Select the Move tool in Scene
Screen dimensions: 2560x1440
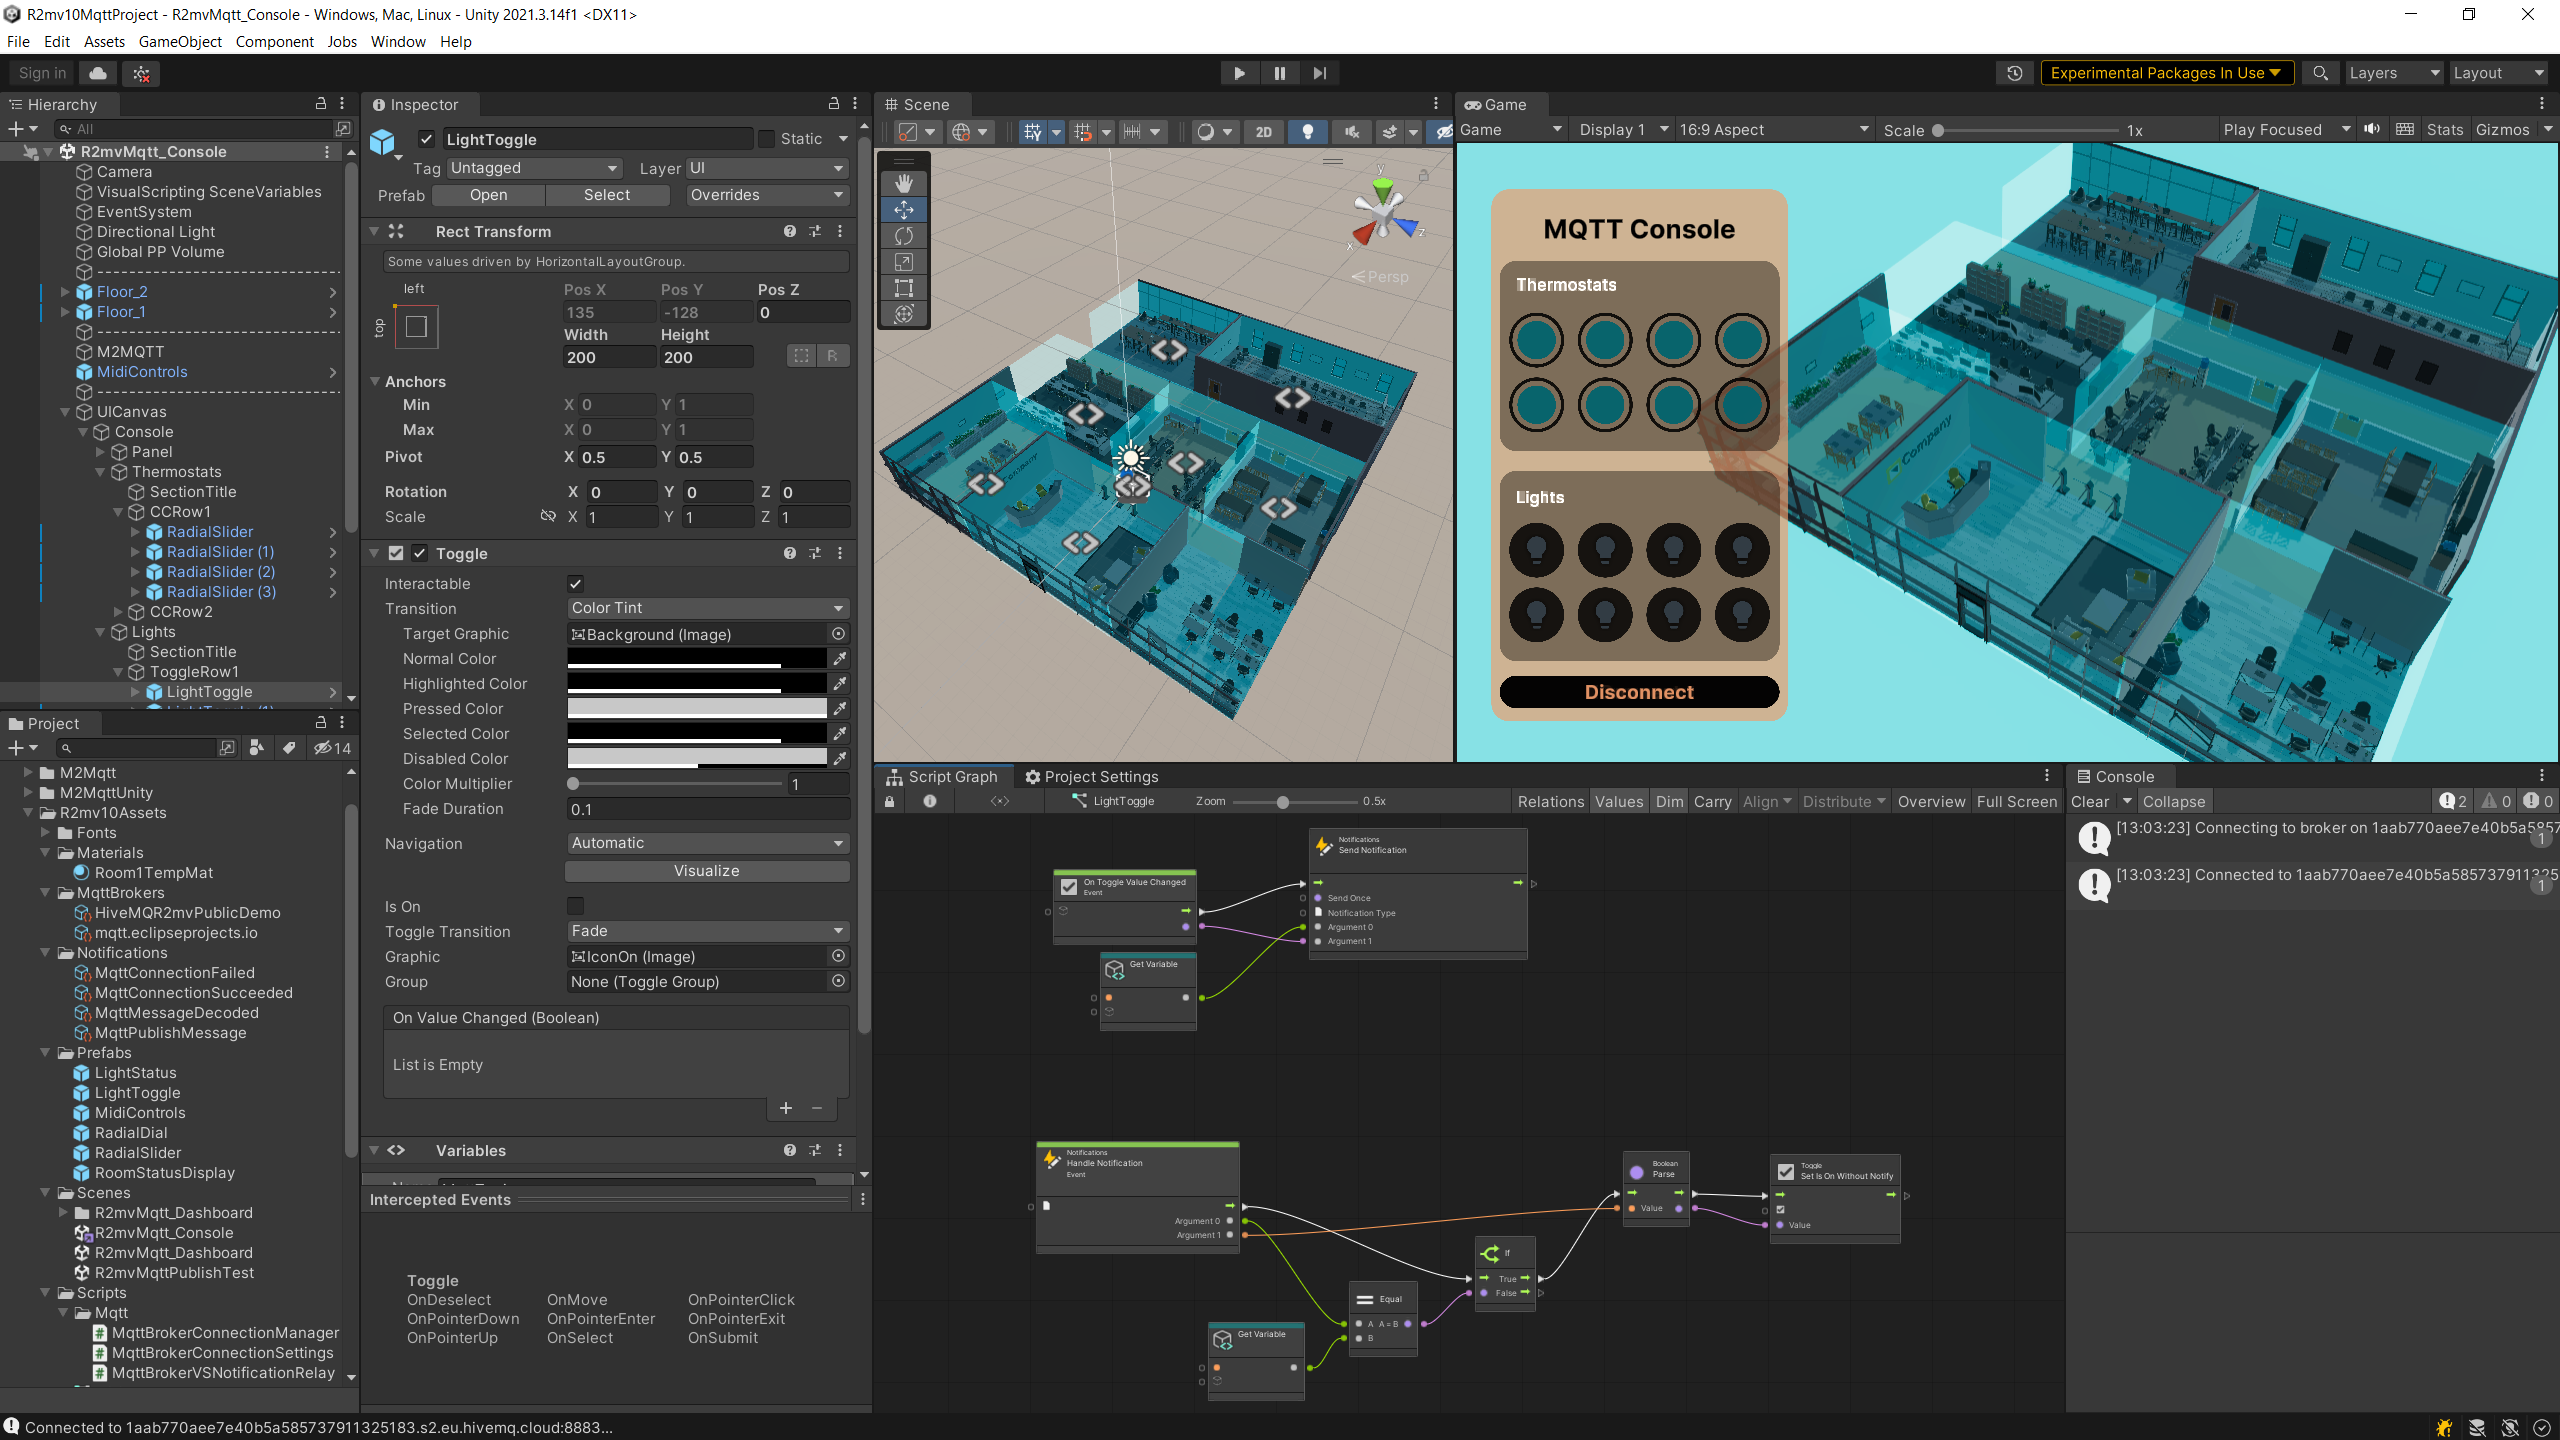click(x=904, y=209)
